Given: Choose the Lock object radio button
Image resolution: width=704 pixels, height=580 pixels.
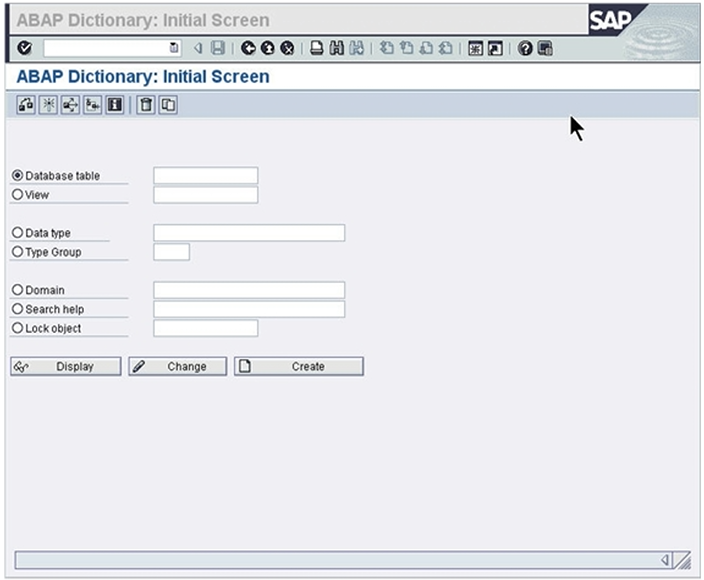Looking at the screenshot, I should [x=17, y=328].
